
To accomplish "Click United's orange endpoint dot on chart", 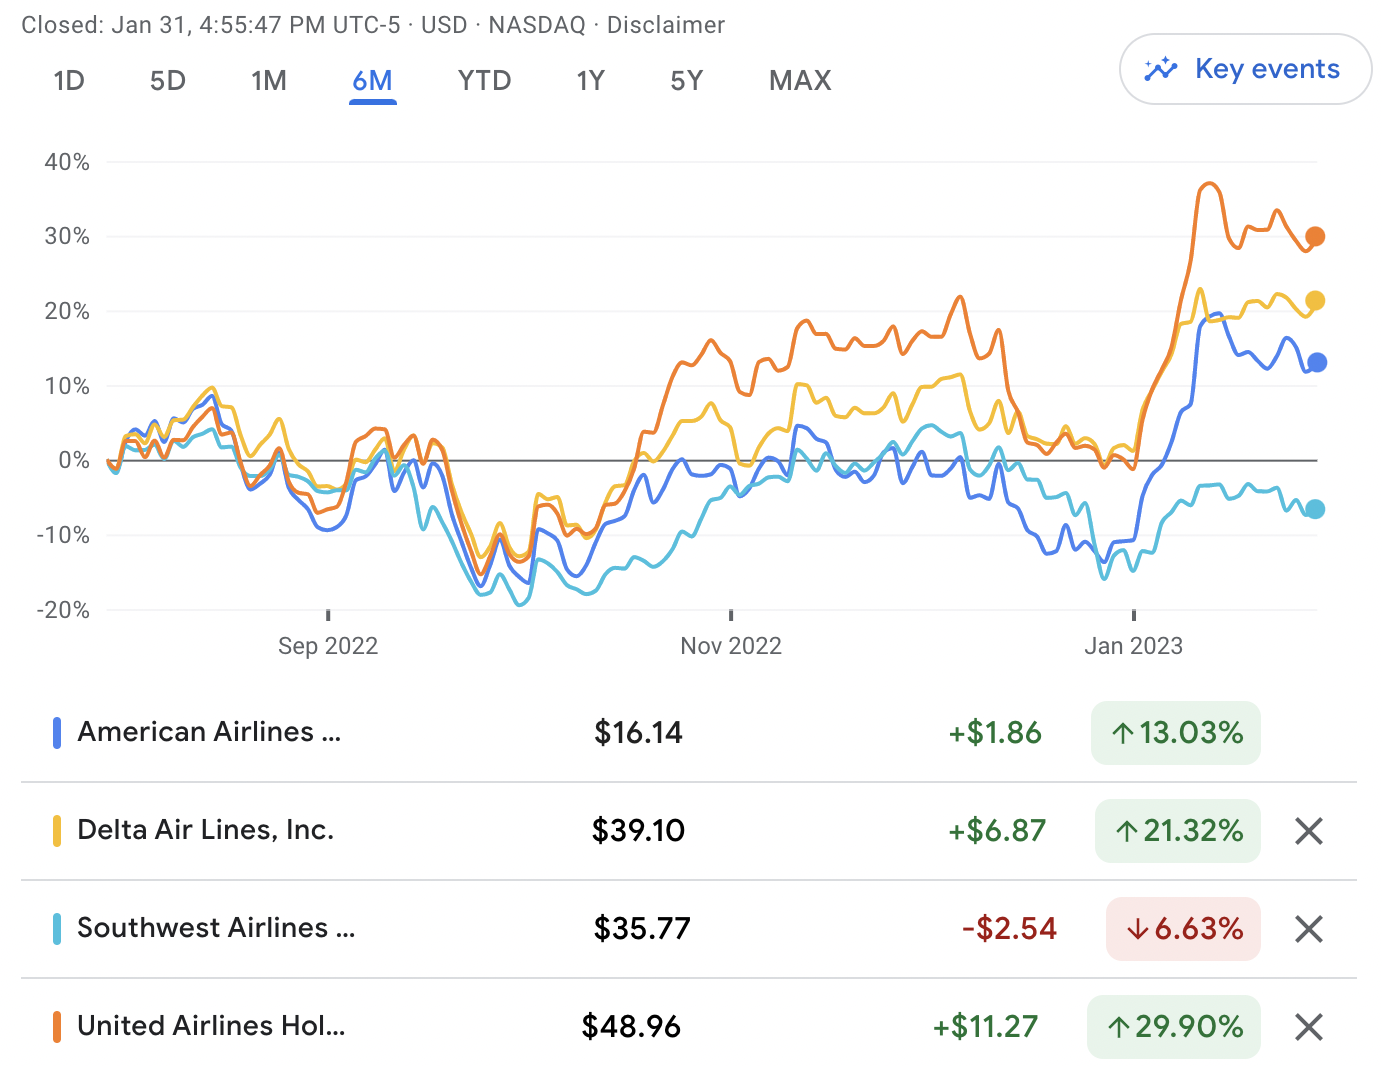I will [1315, 237].
